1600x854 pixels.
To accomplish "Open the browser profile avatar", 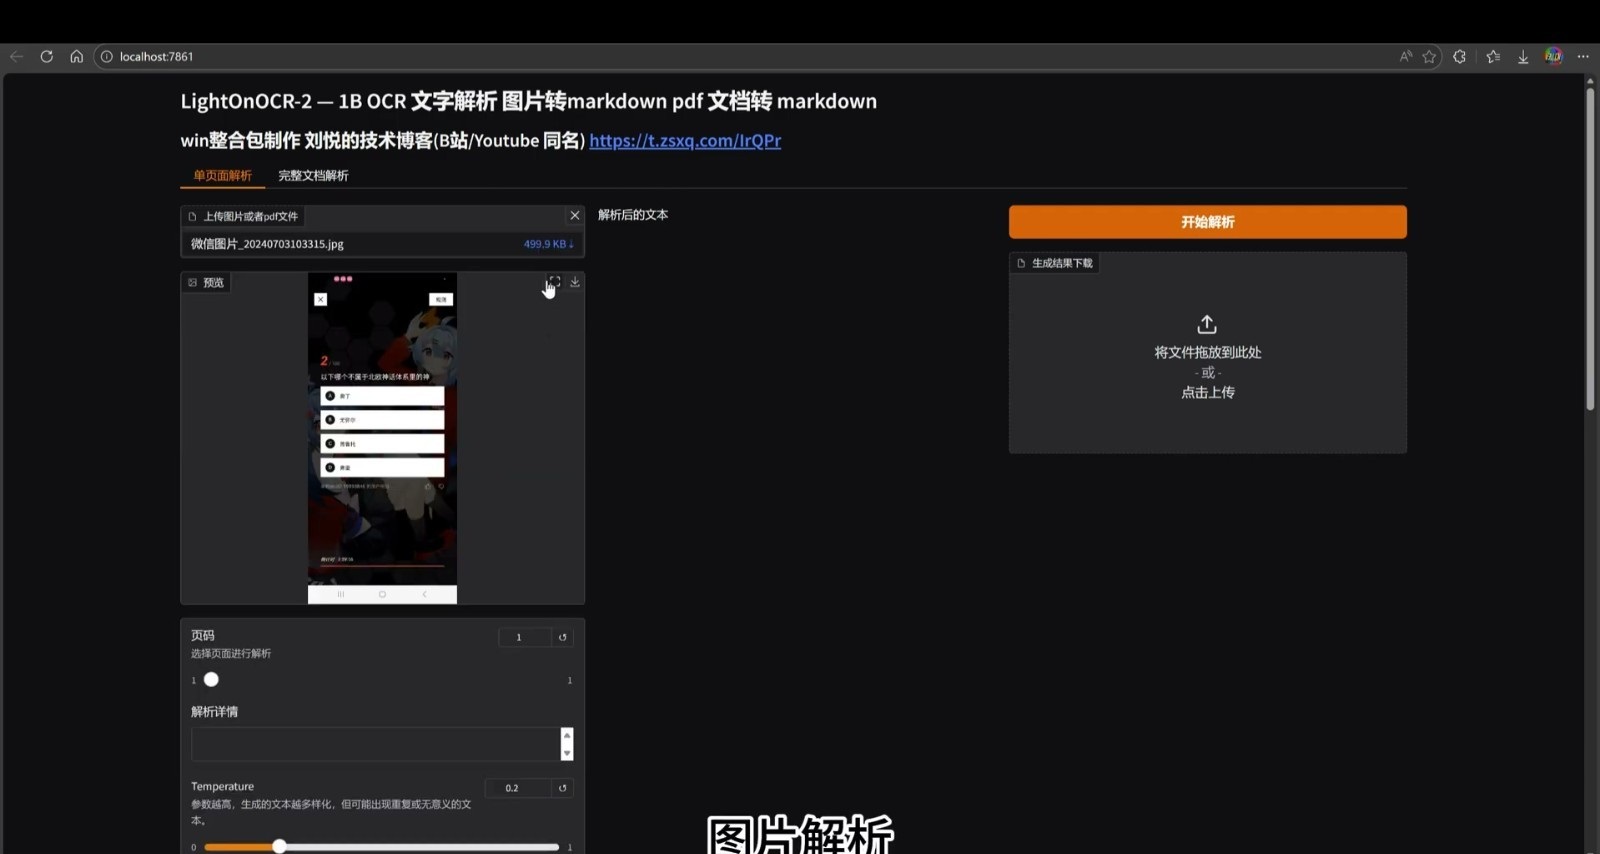I will [1553, 56].
